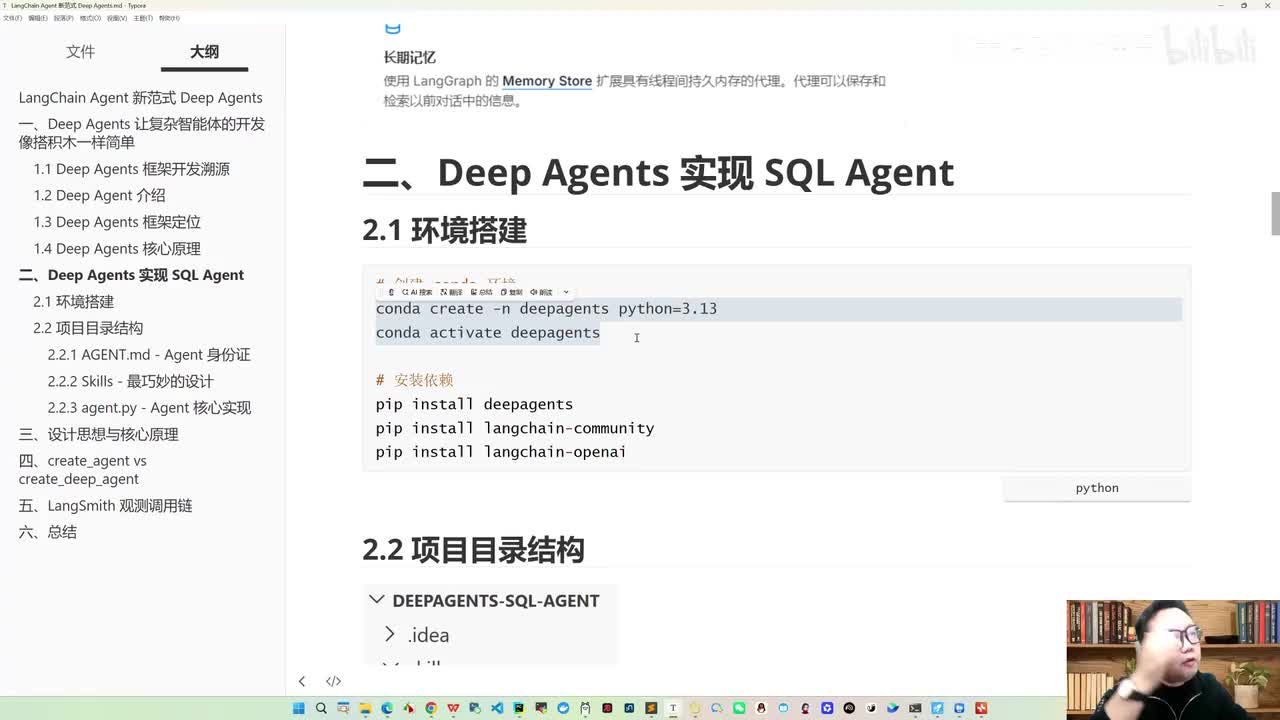1280x720 pixels.
Task: Click code line pip install langchain-community
Action: pos(515,428)
